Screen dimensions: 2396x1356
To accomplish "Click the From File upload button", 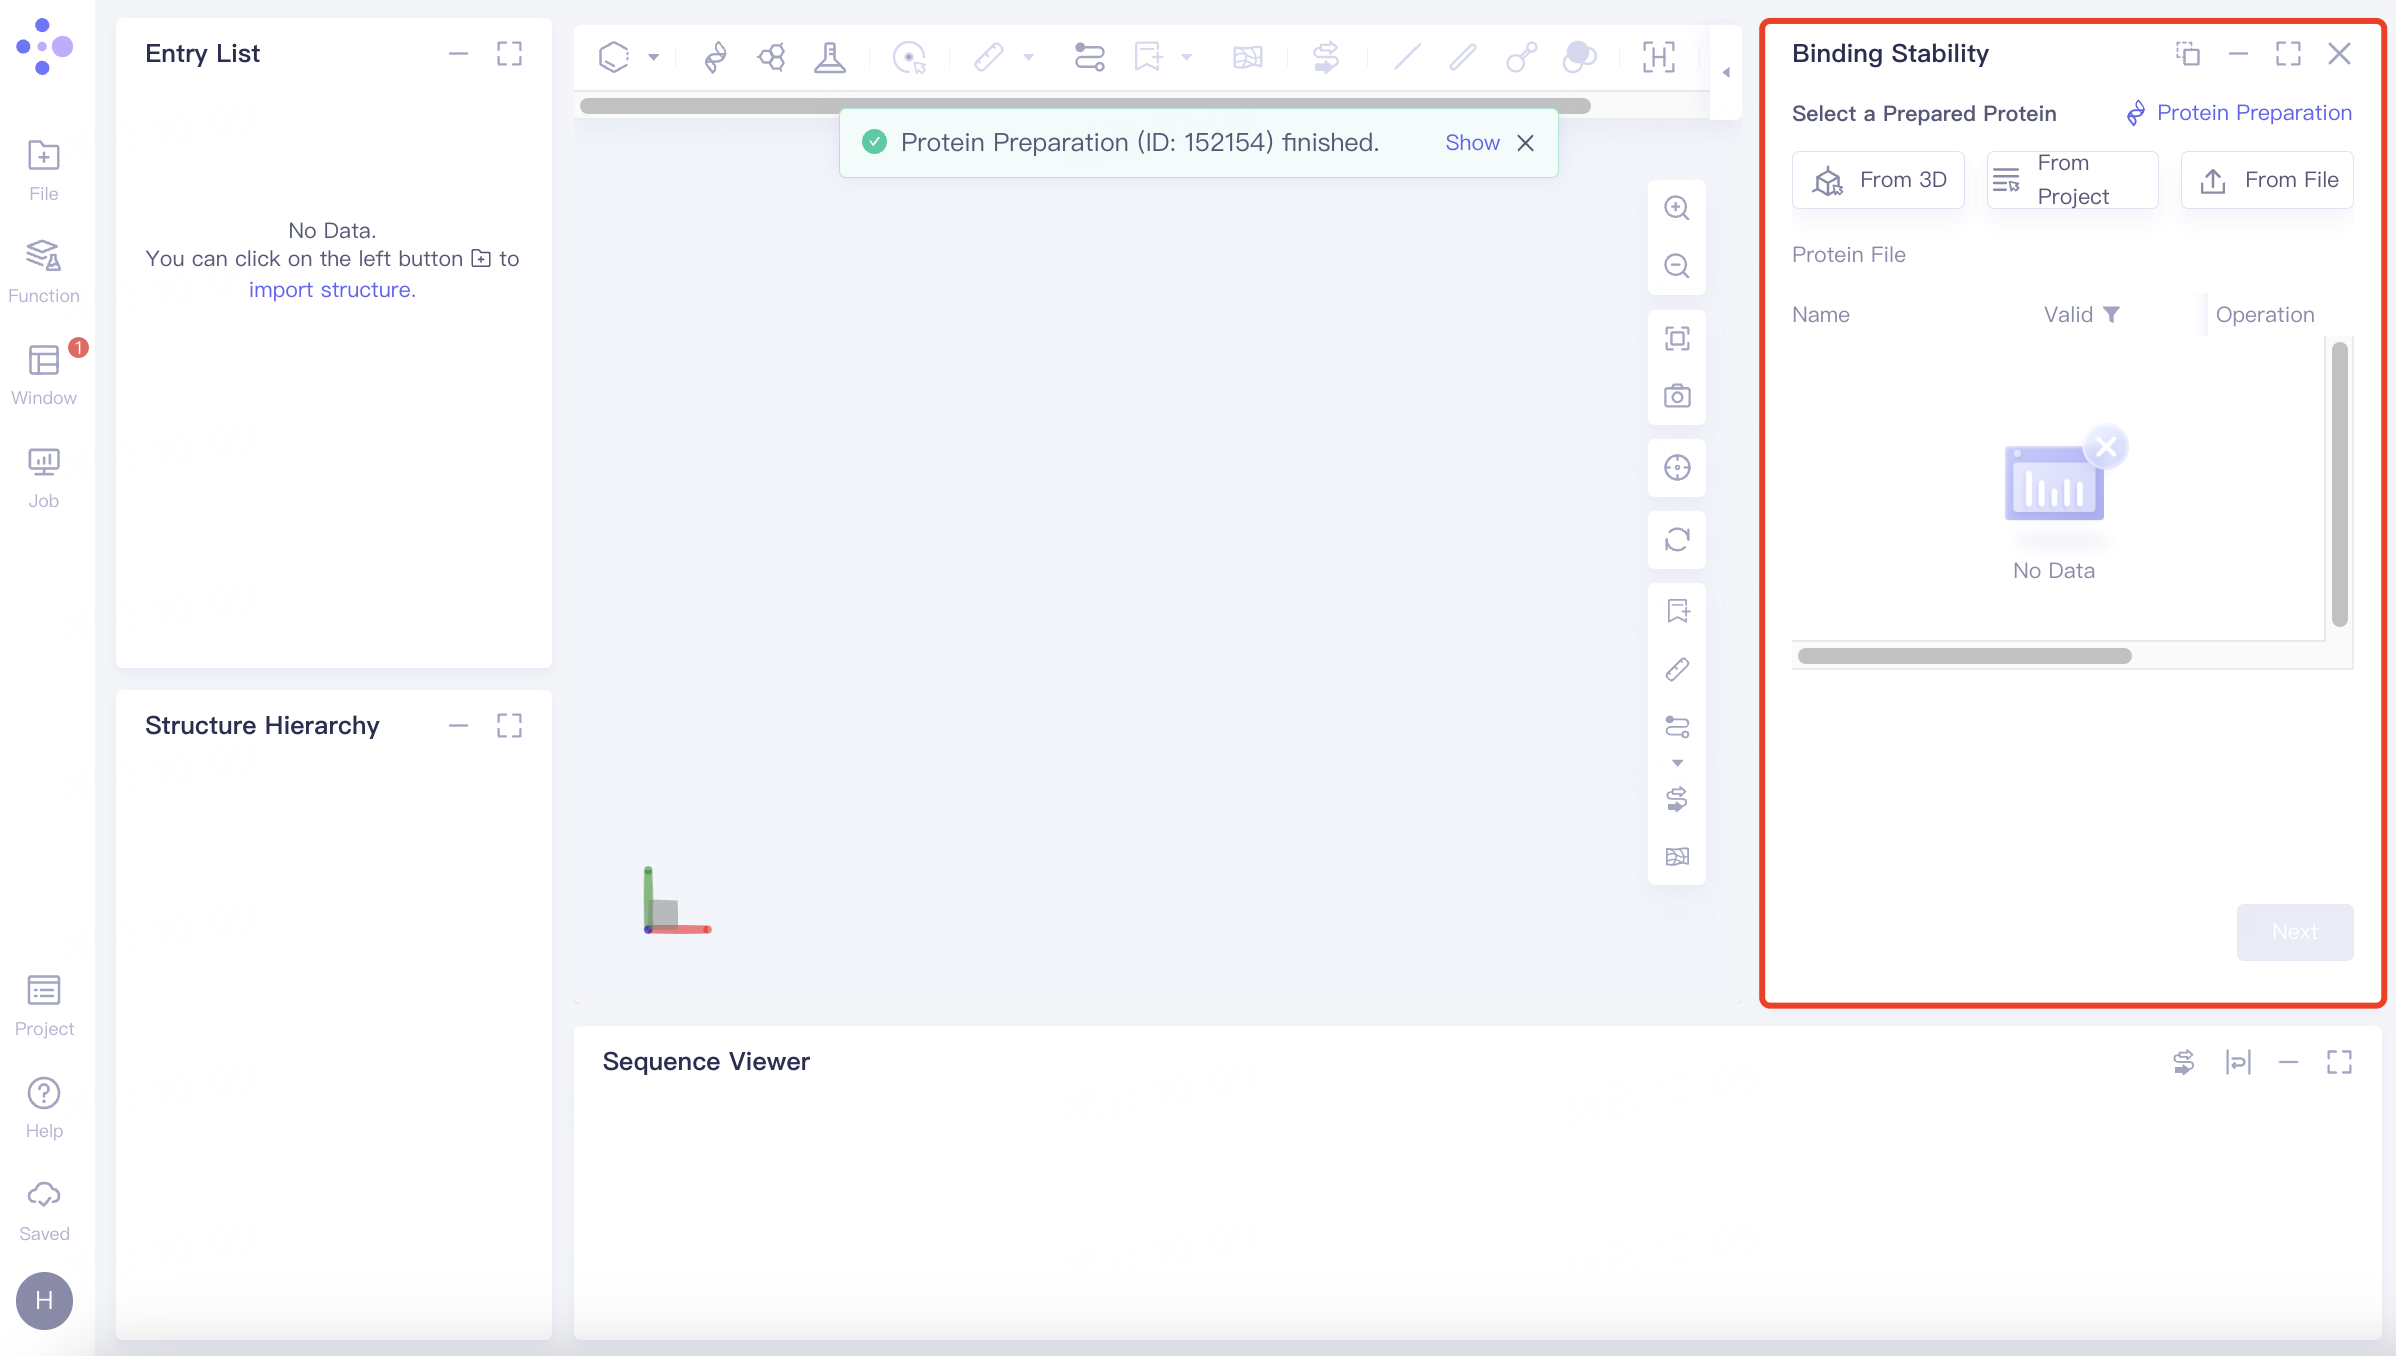I will 2266,180.
